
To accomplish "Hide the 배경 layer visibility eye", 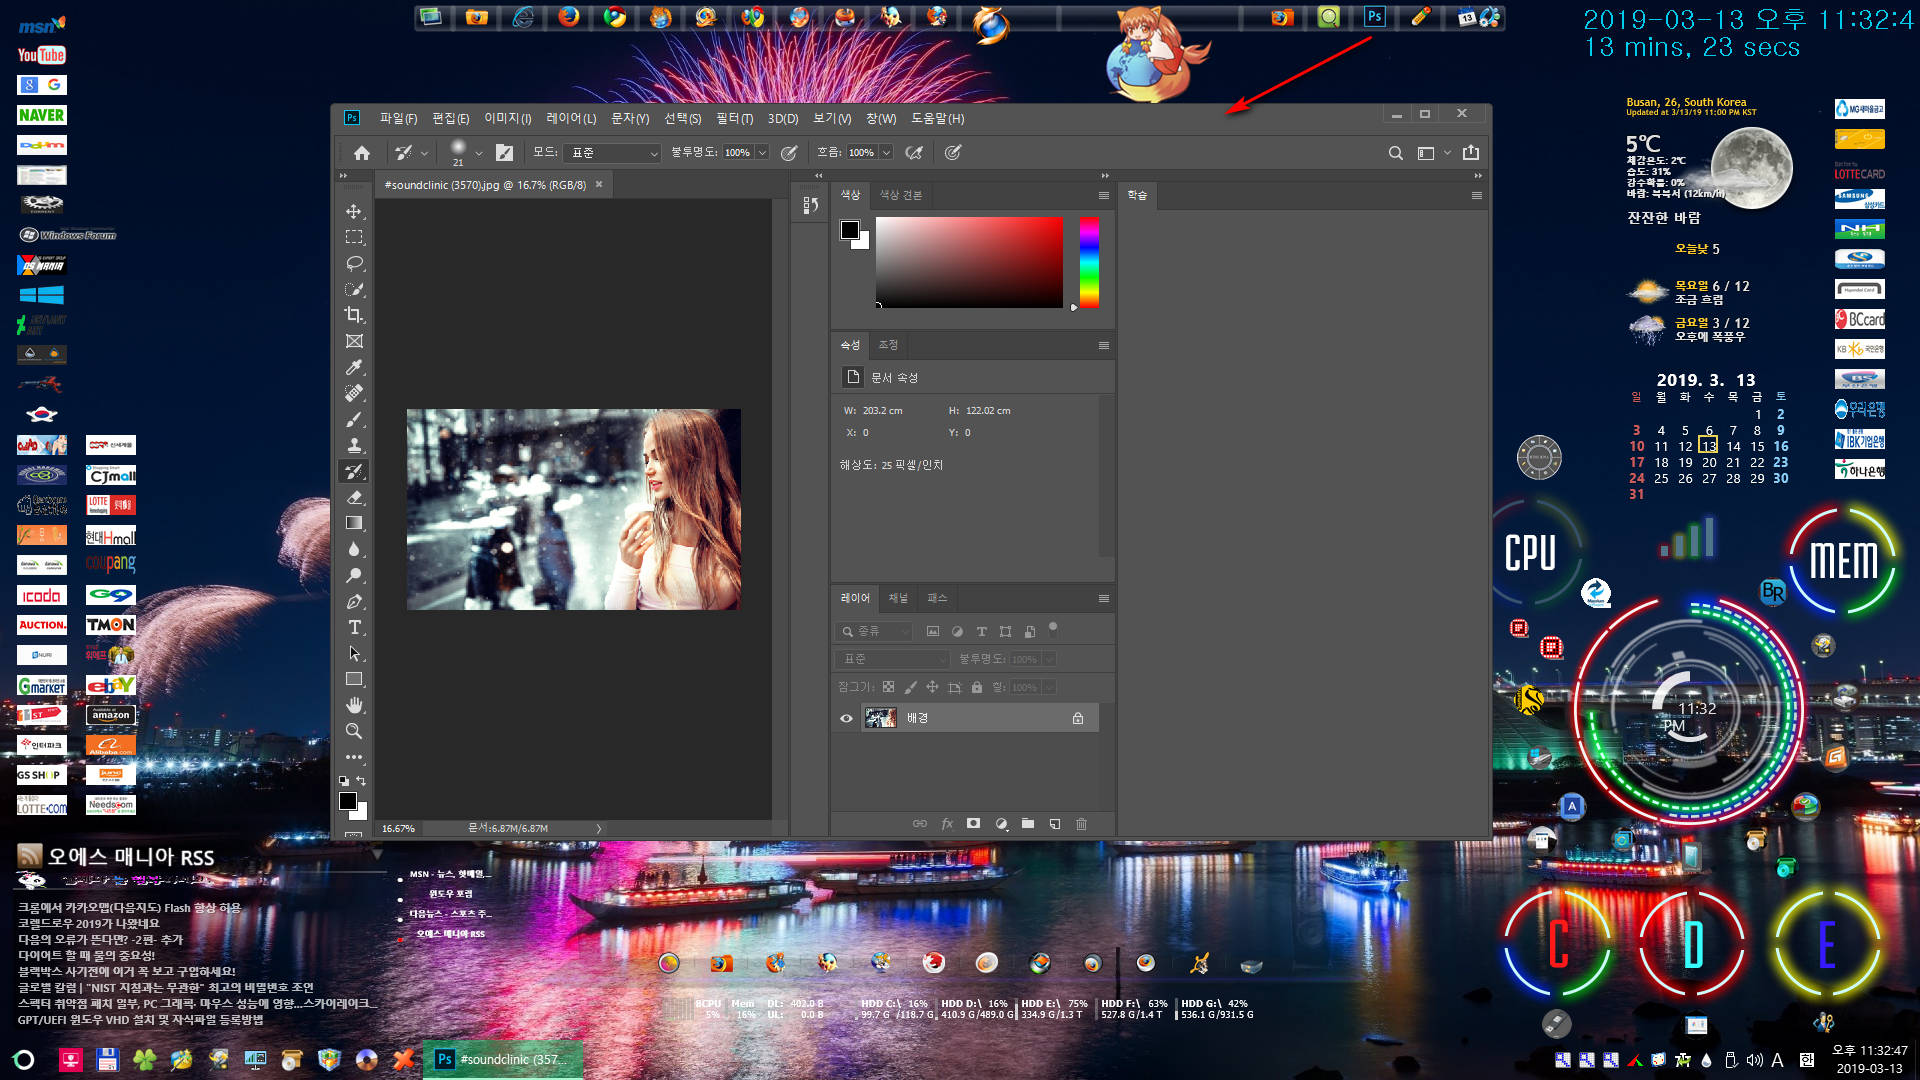I will 846,718.
